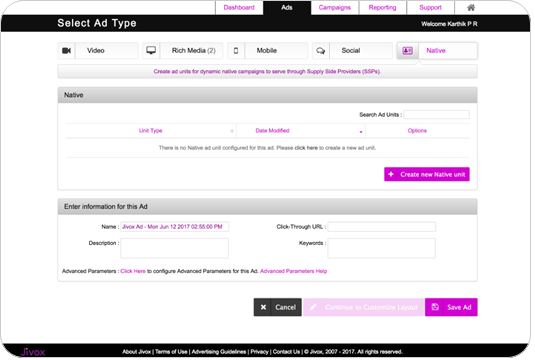Open Terms of Use footer link
This screenshot has height=360, width=535.
[x=171, y=352]
